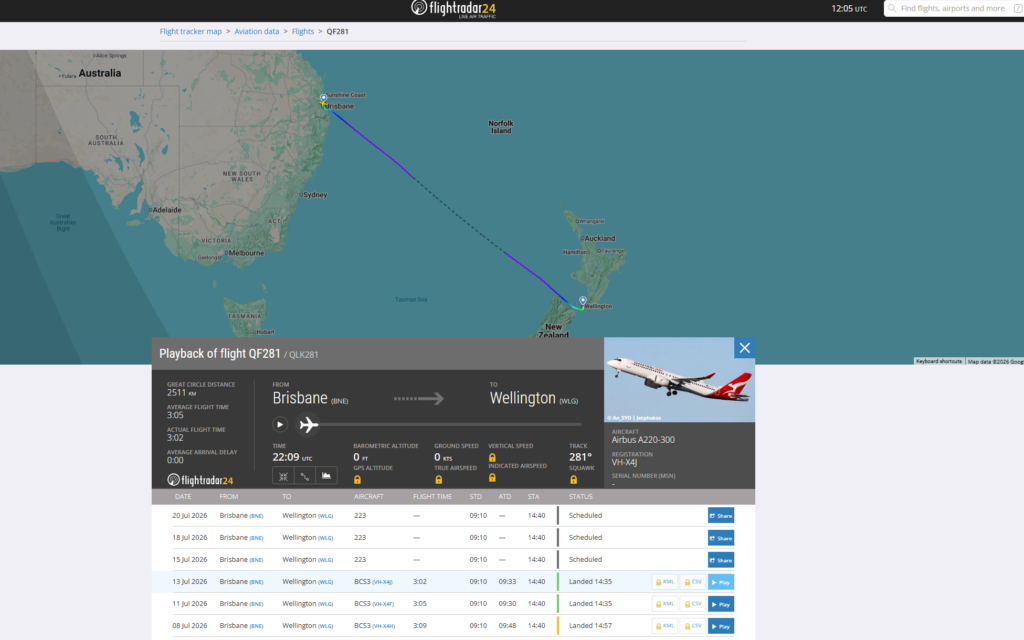Download CSV for 11 Jul 2026 flight

(x=693, y=604)
